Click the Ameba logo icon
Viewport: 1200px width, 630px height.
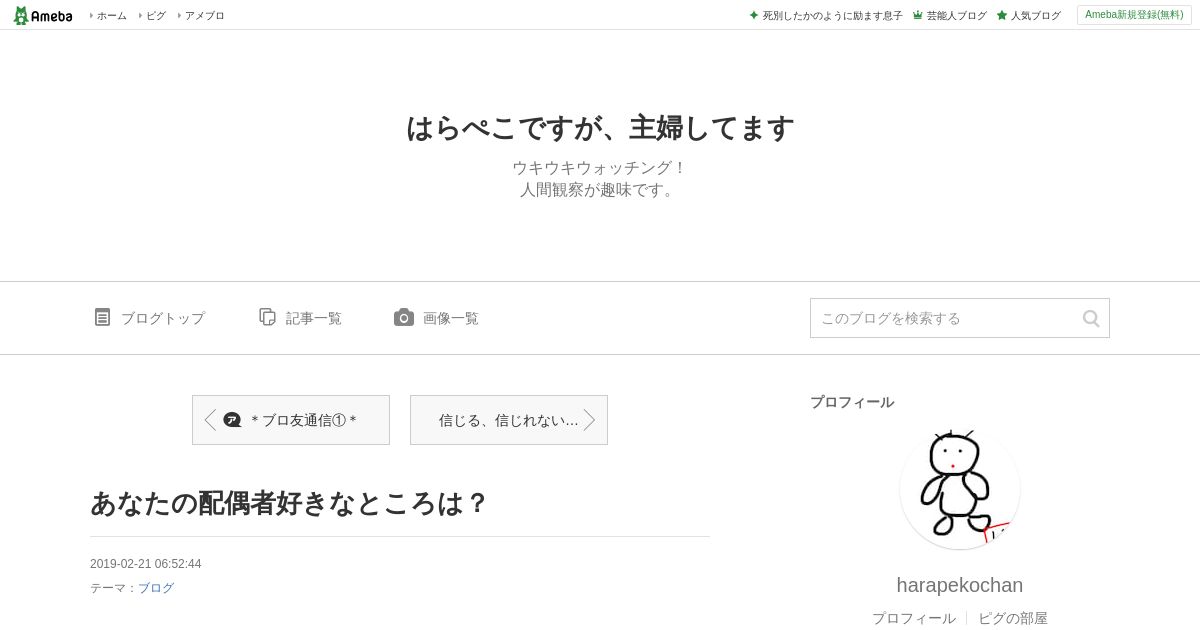pyautogui.click(x=42, y=15)
